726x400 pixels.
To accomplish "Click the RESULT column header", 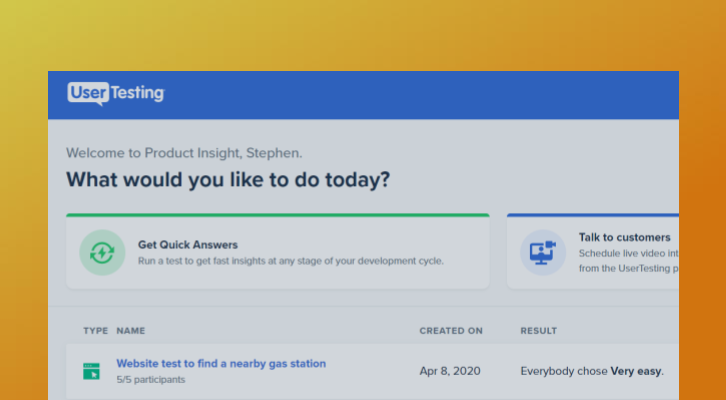I will (x=538, y=331).
